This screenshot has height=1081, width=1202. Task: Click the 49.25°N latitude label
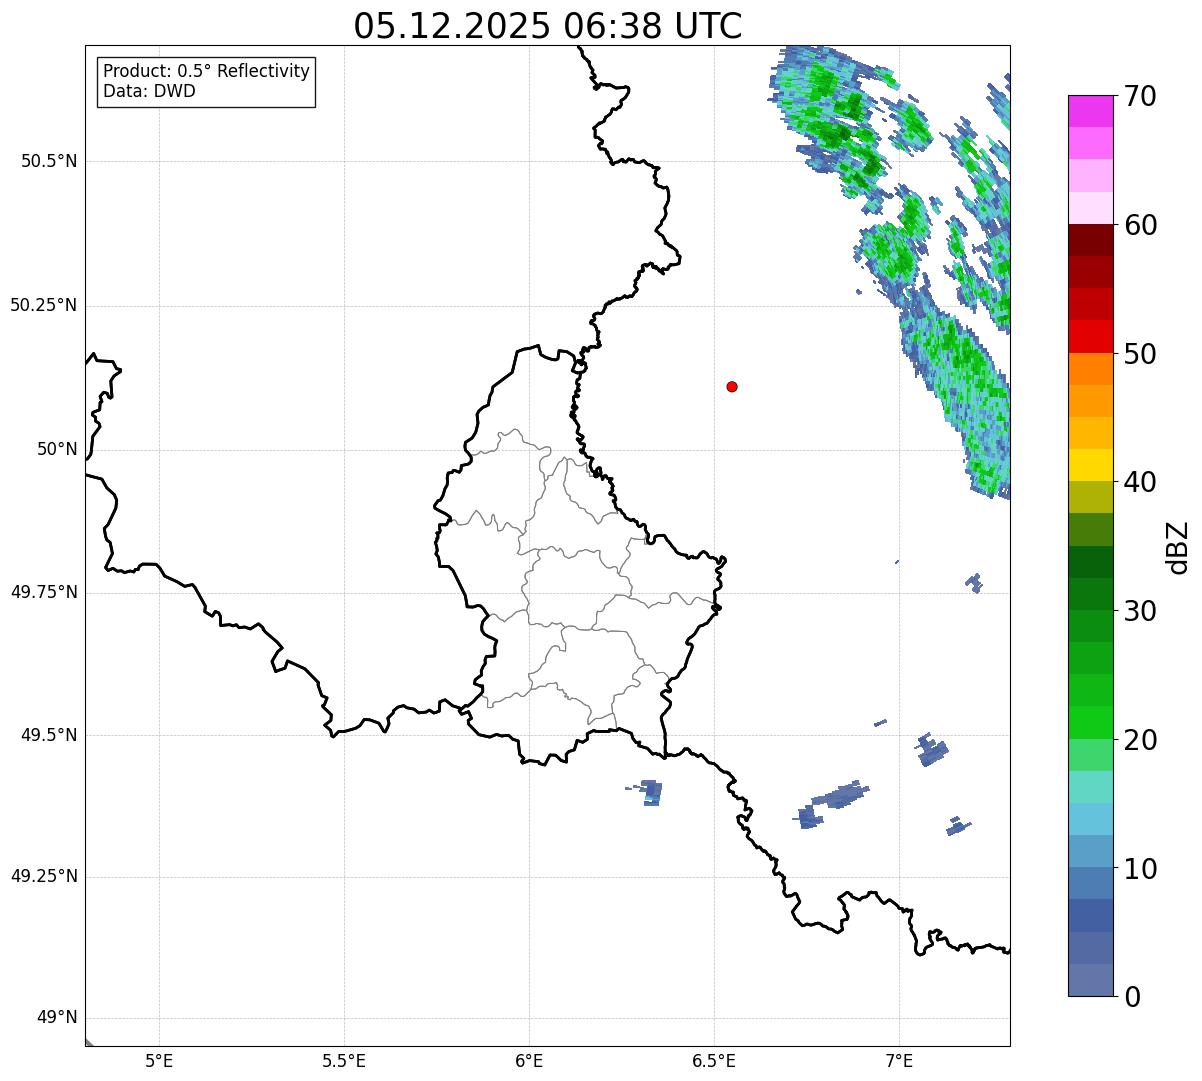tap(44, 877)
